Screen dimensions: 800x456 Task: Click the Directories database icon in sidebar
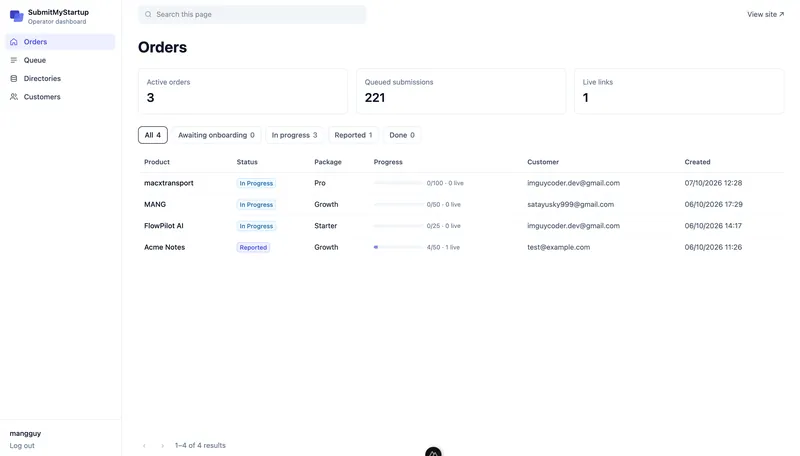click(x=14, y=79)
